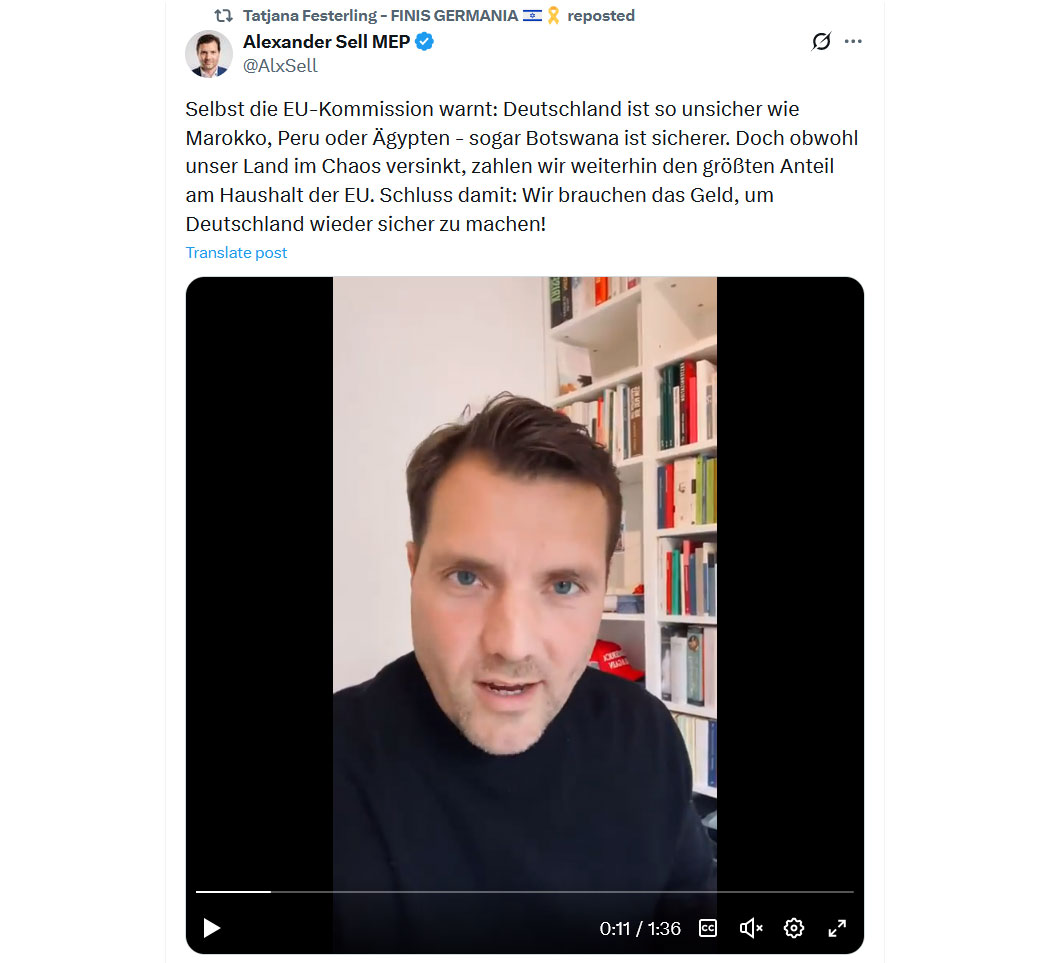Click the Israel flag emoji
Screen dimensions: 1050x963
pyautogui.click(x=532, y=15)
